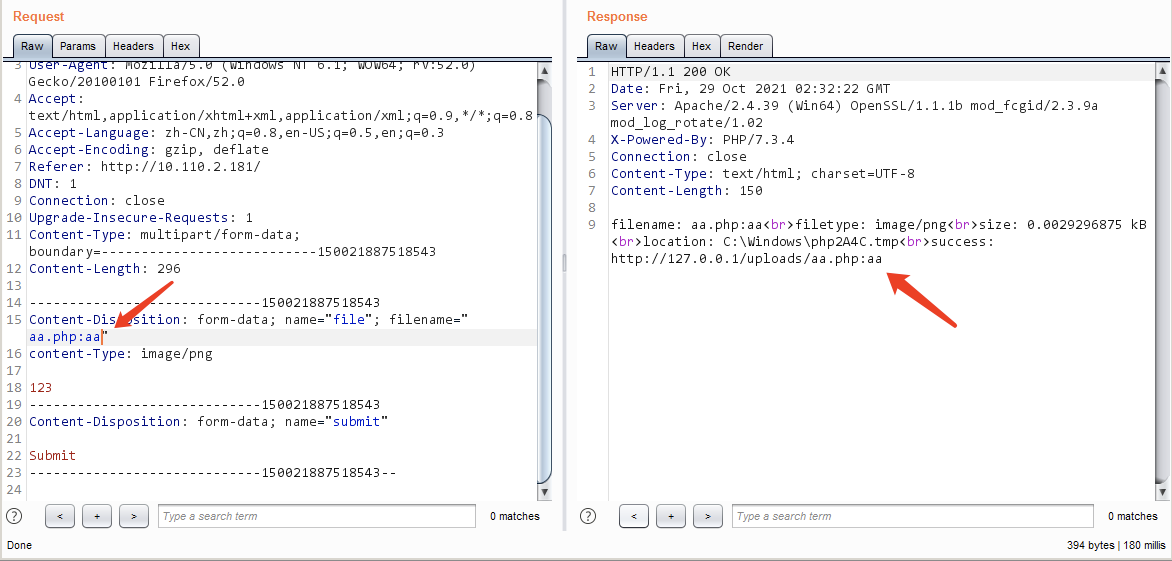Switch to the Response Render tab
1172x561 pixels.
coord(746,46)
